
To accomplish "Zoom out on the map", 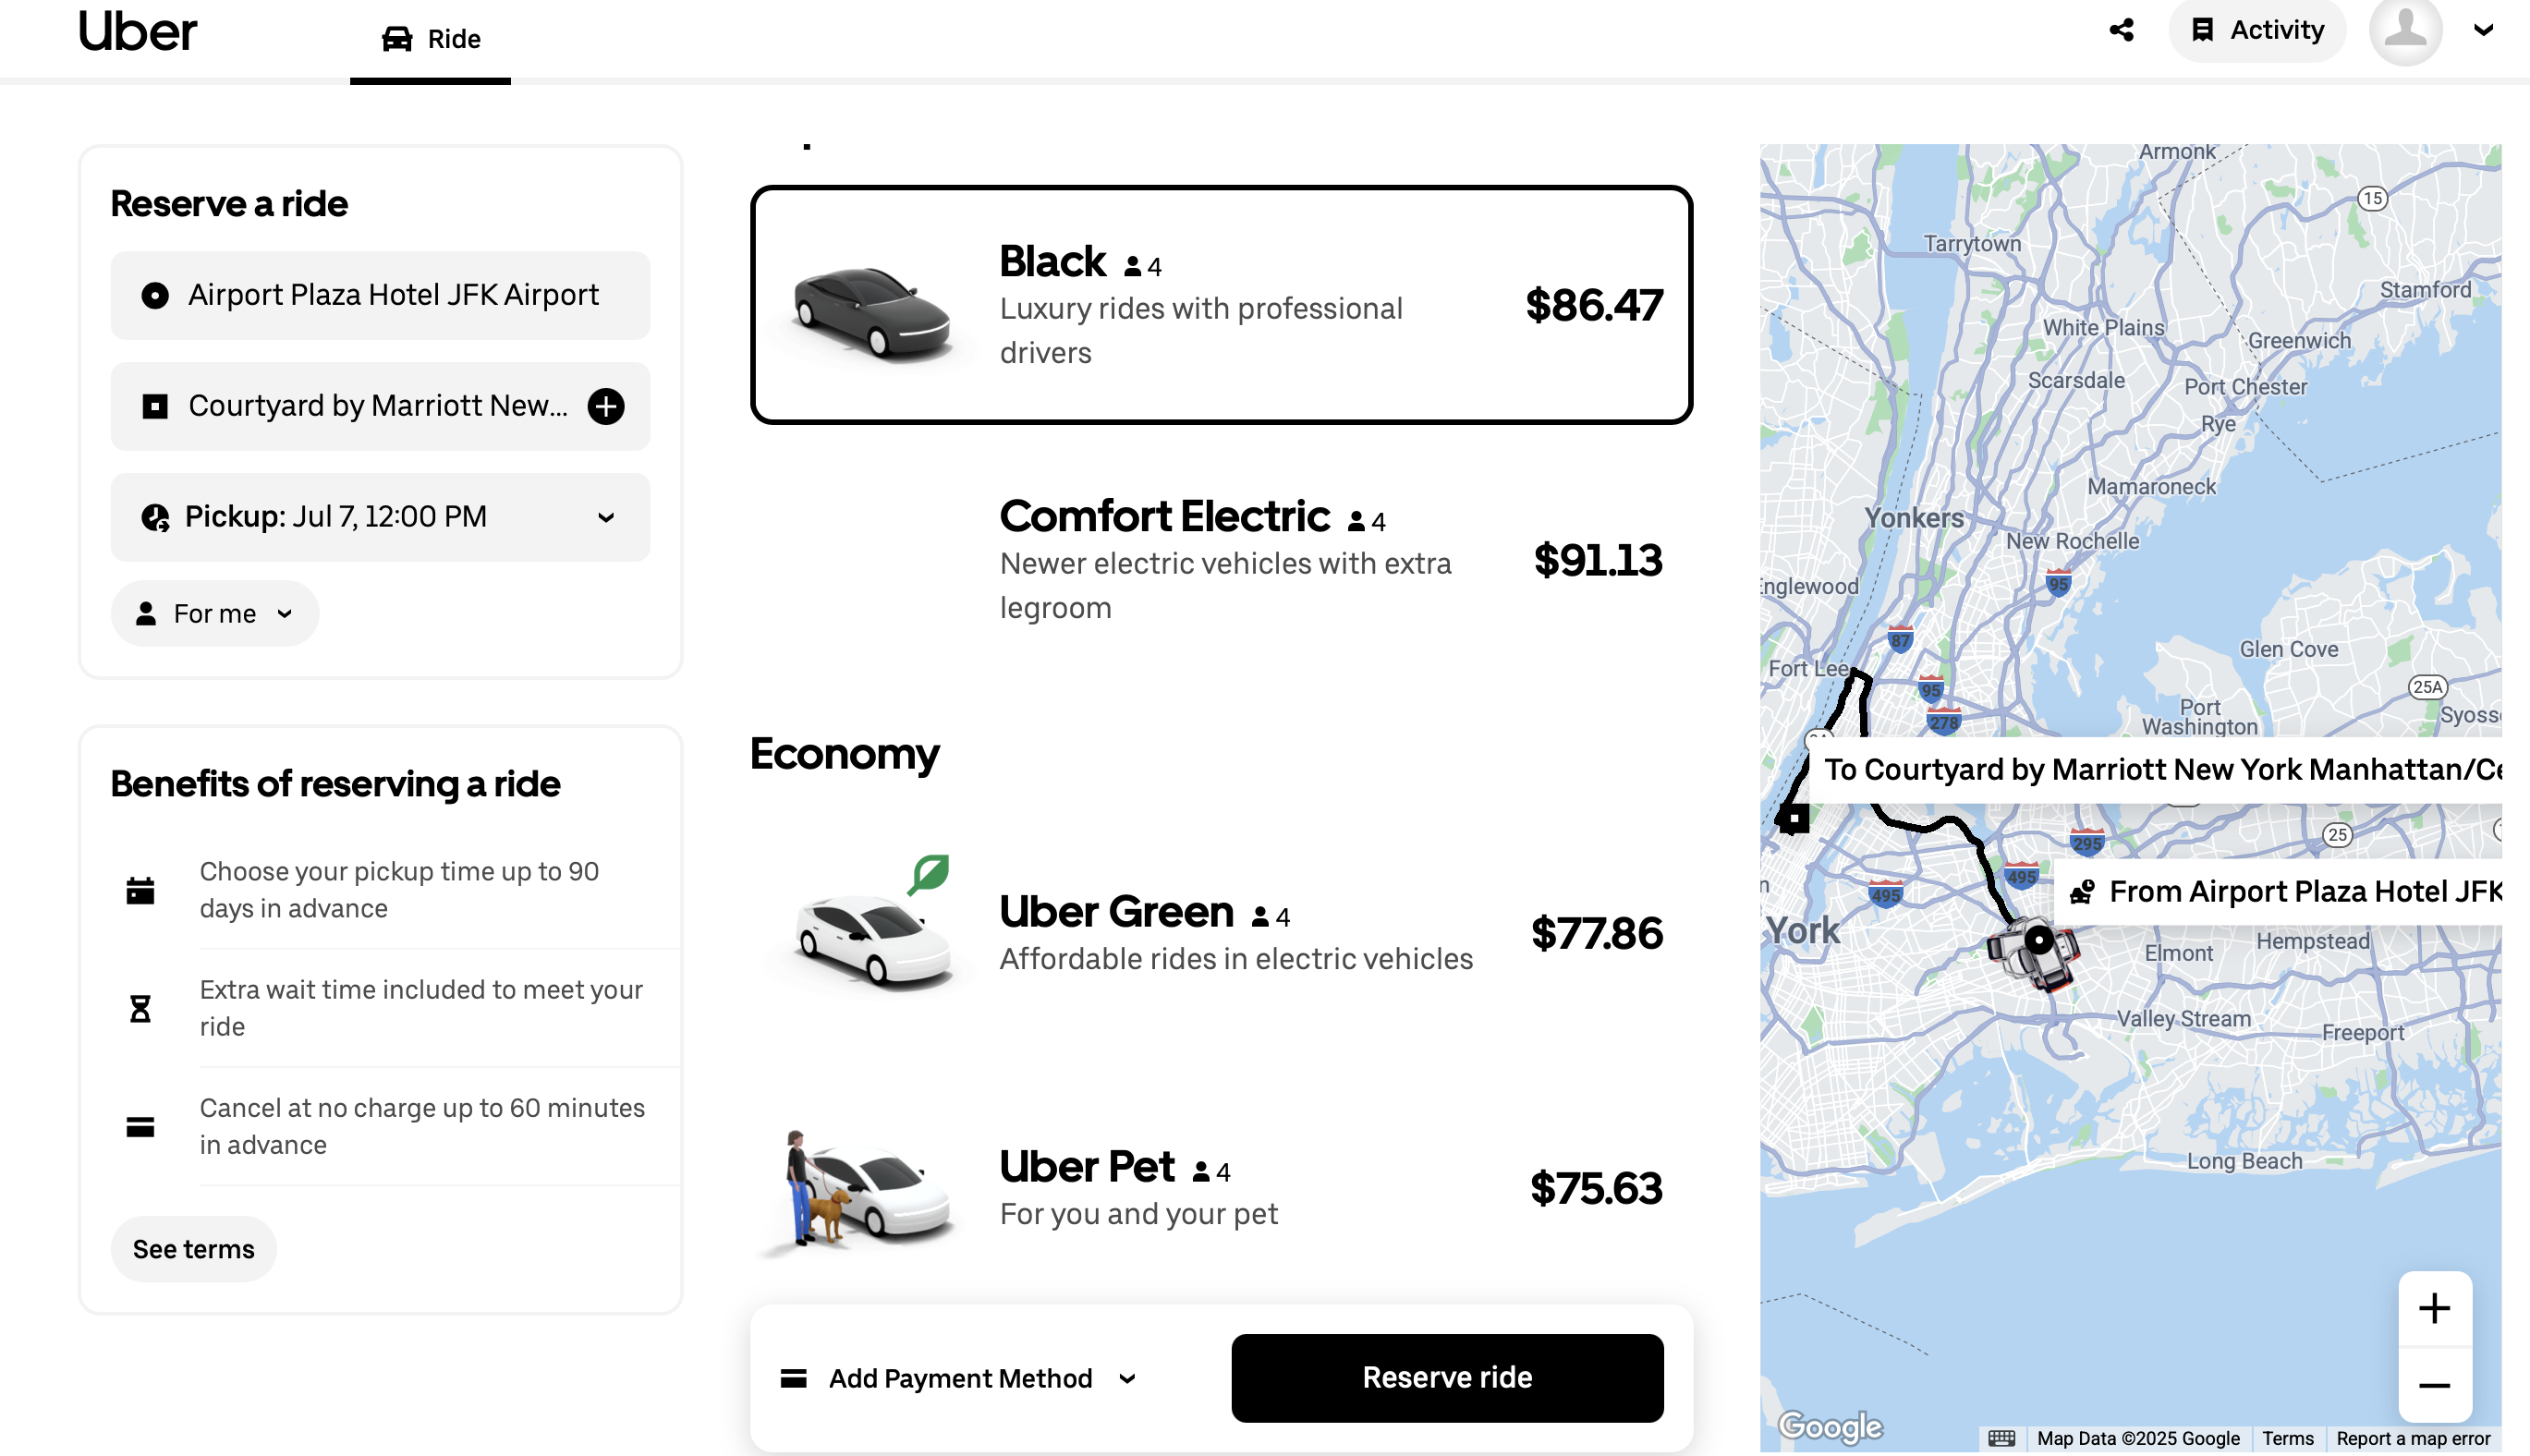I will (2434, 1385).
